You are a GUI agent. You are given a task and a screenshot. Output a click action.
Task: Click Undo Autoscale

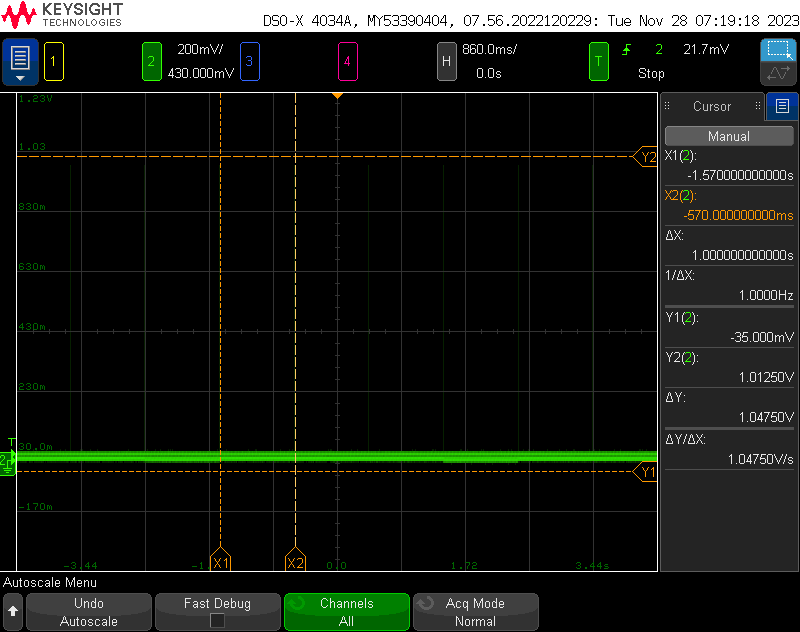point(89,612)
